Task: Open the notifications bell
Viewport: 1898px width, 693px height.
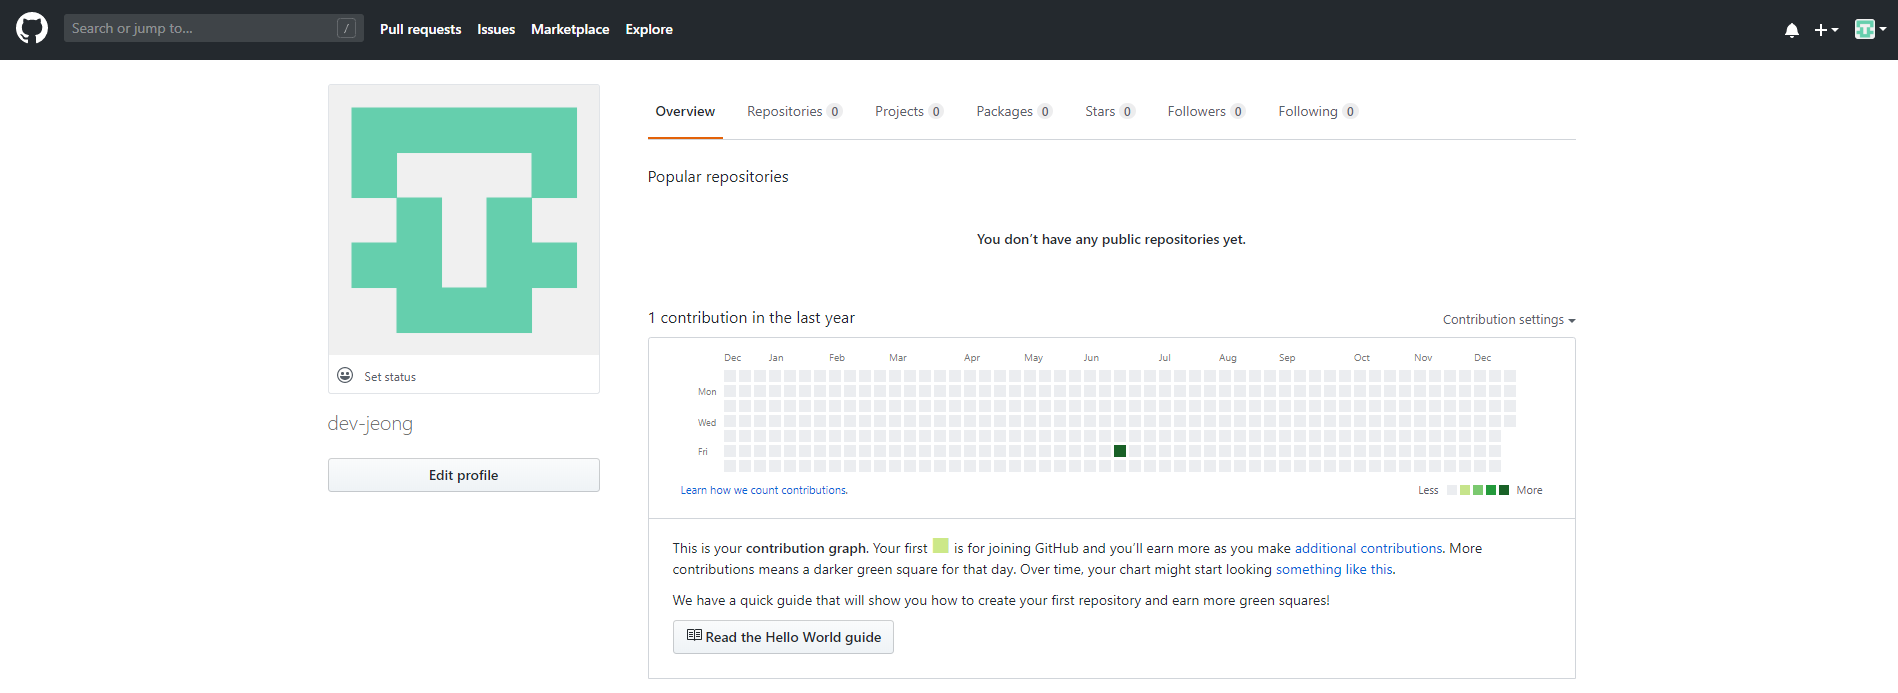Action: [1792, 30]
